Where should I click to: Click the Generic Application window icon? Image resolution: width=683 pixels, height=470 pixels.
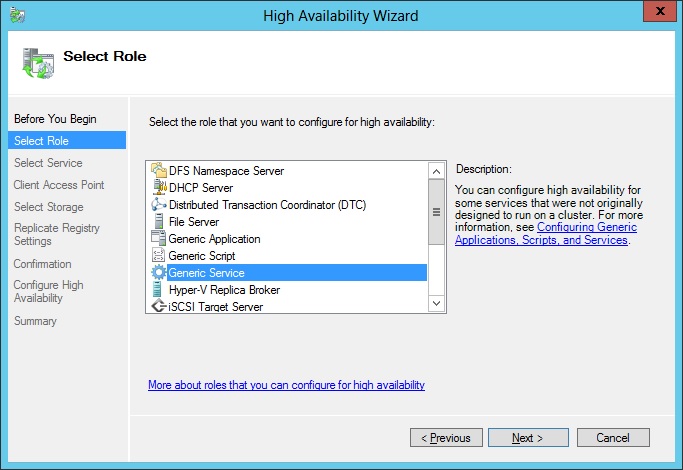[158, 238]
